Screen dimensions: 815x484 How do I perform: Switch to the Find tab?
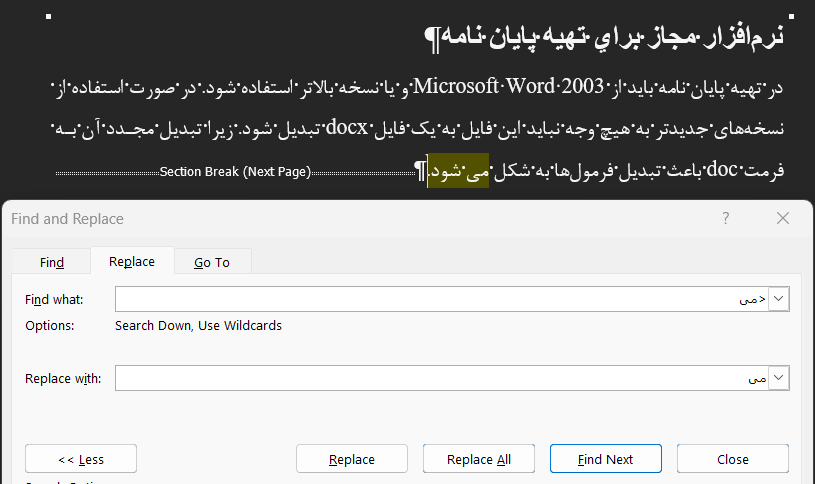(52, 262)
